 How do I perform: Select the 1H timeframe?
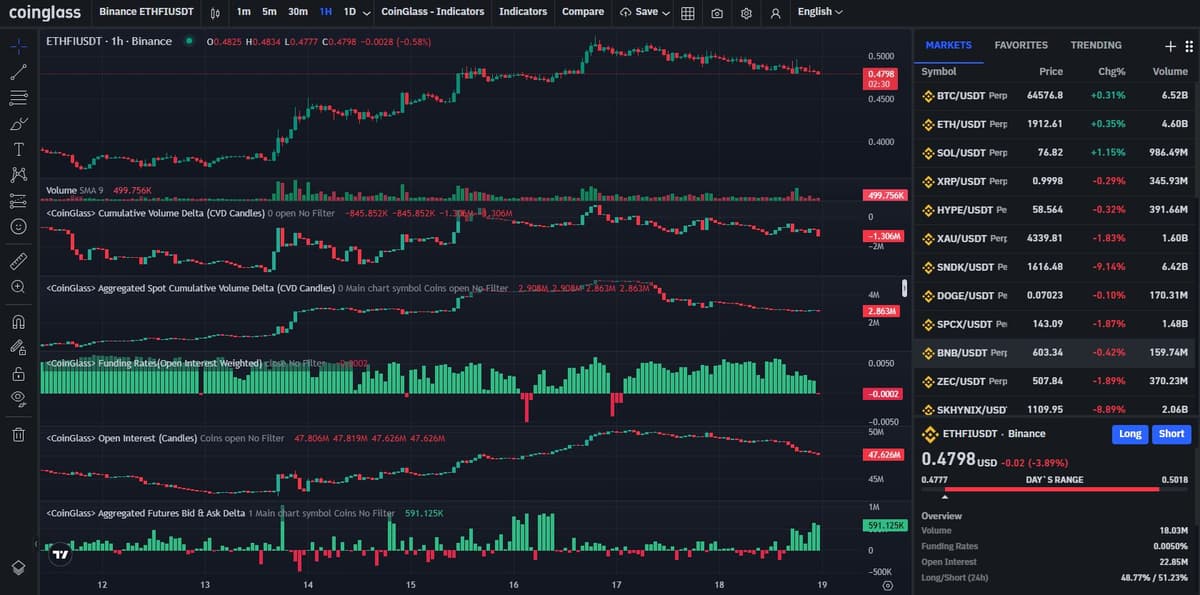click(x=326, y=12)
